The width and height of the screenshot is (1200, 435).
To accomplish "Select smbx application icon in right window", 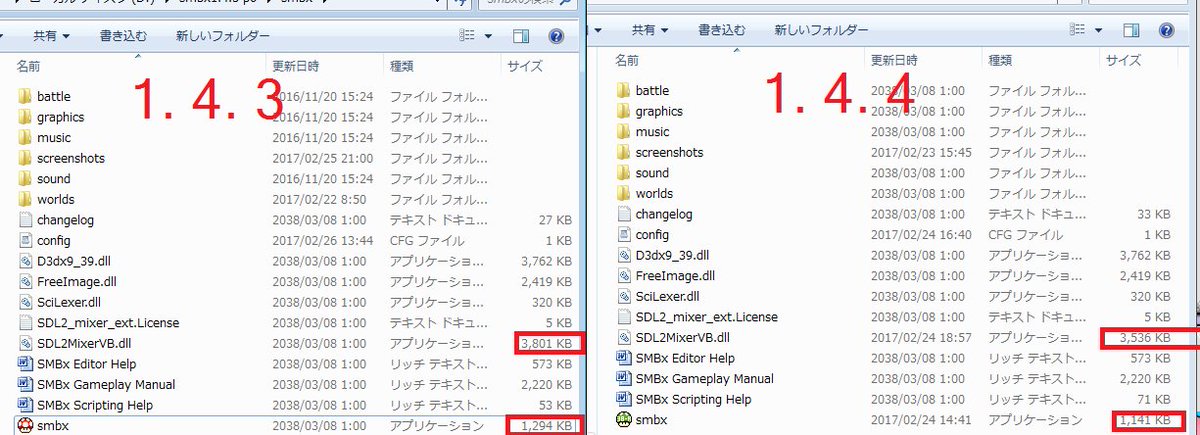I will pyautogui.click(x=624, y=420).
